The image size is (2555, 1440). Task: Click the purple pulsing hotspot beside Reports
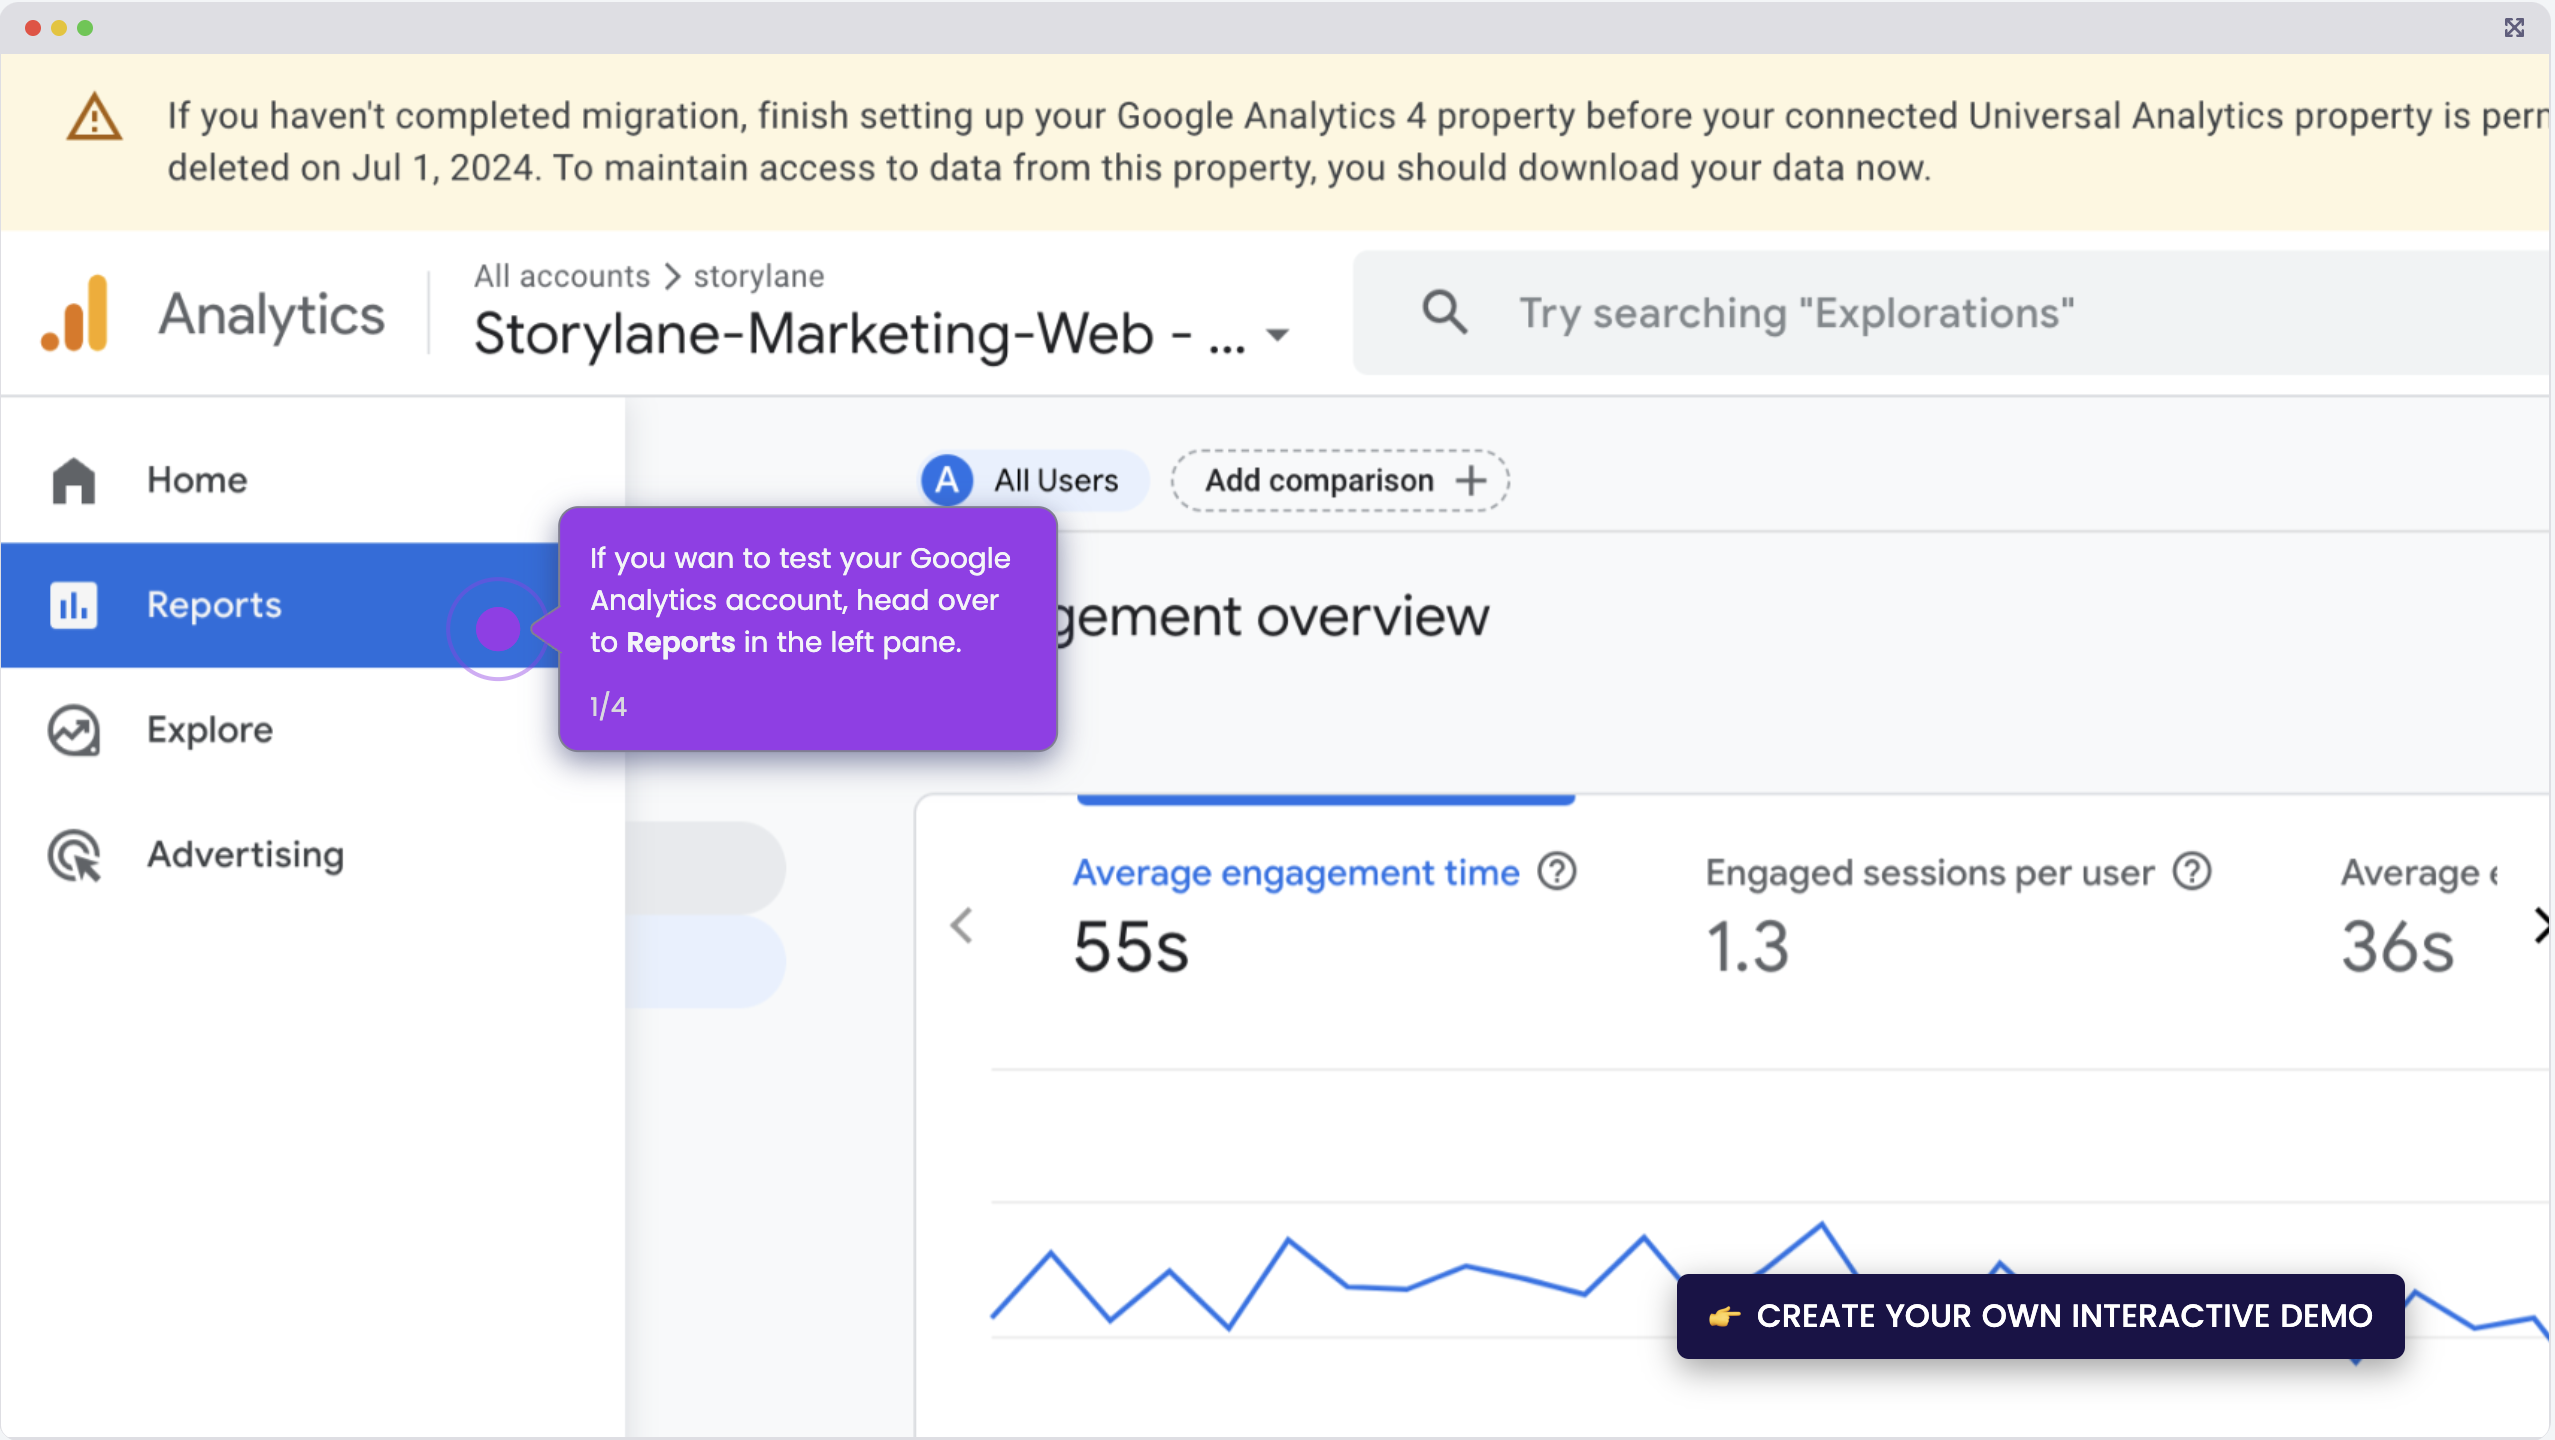[x=498, y=629]
